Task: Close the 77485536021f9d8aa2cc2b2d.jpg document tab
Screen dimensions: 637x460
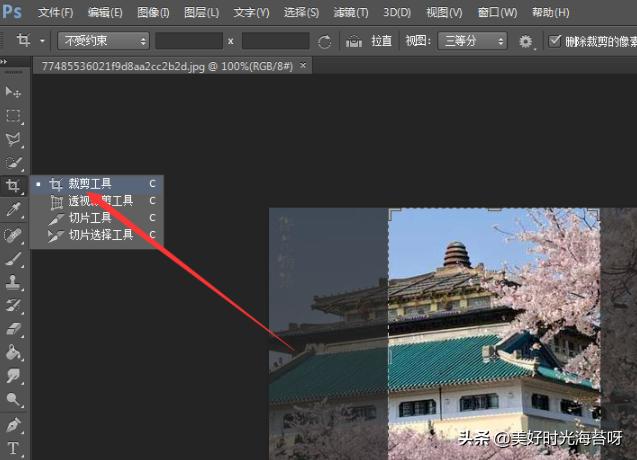Action: coord(304,65)
